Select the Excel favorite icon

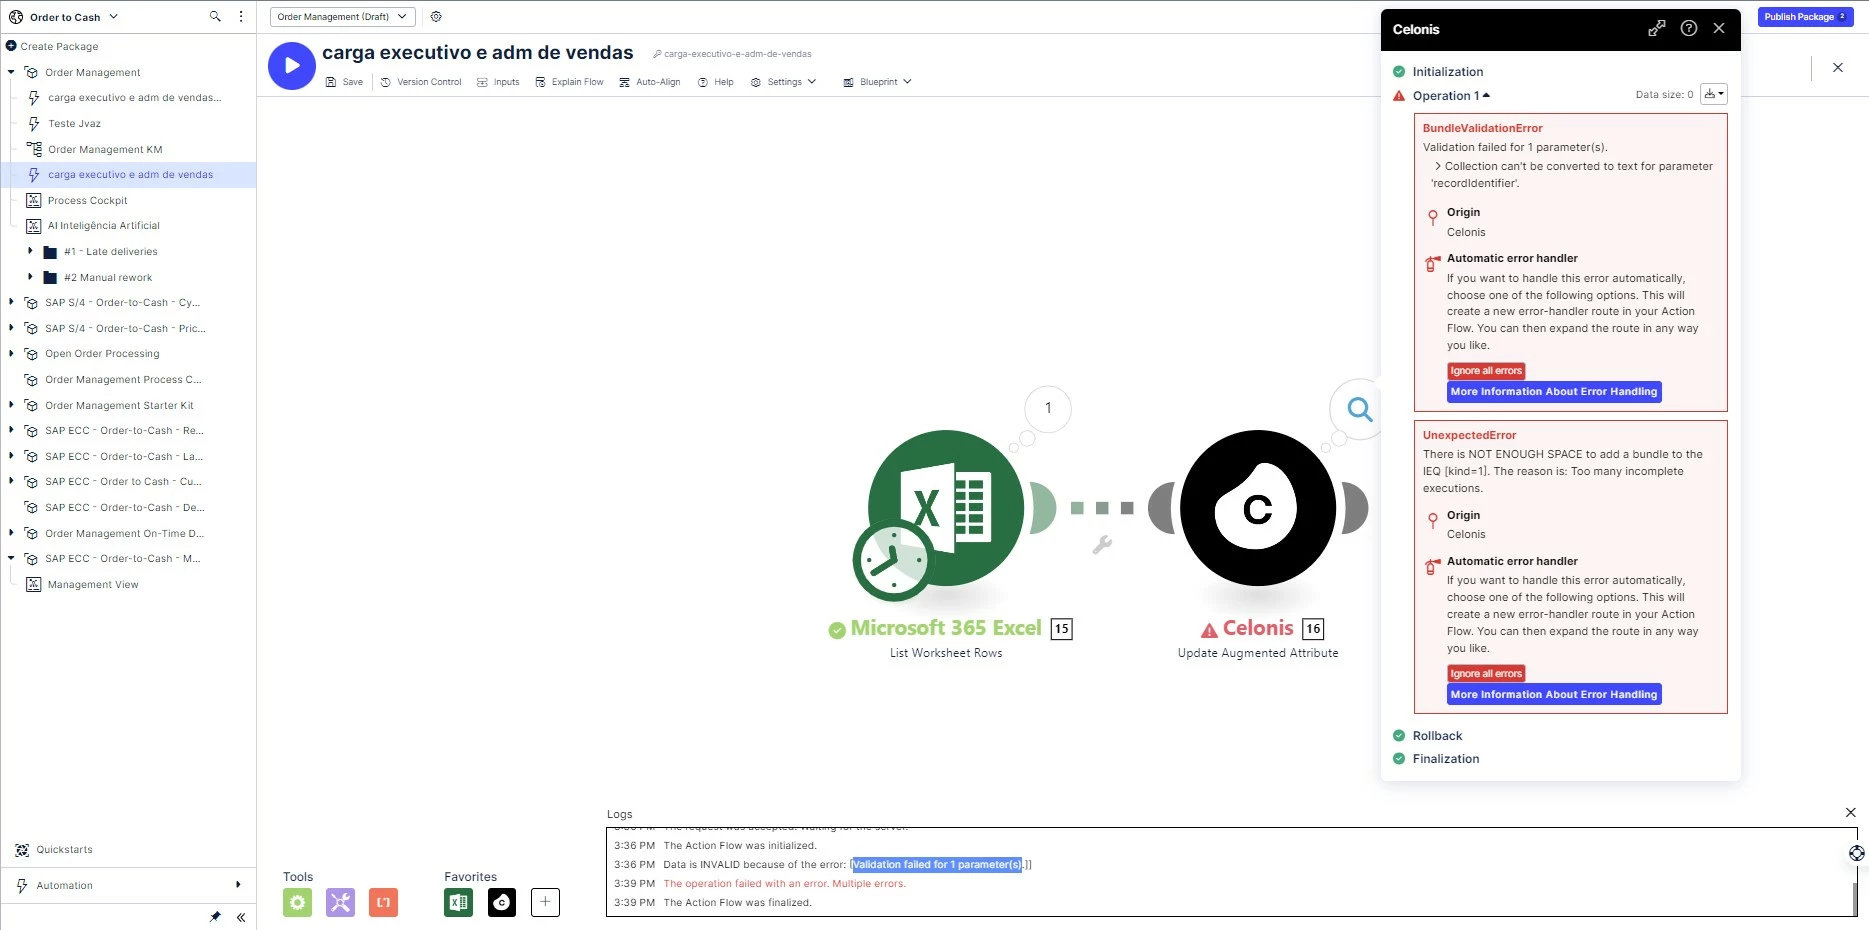tap(459, 903)
